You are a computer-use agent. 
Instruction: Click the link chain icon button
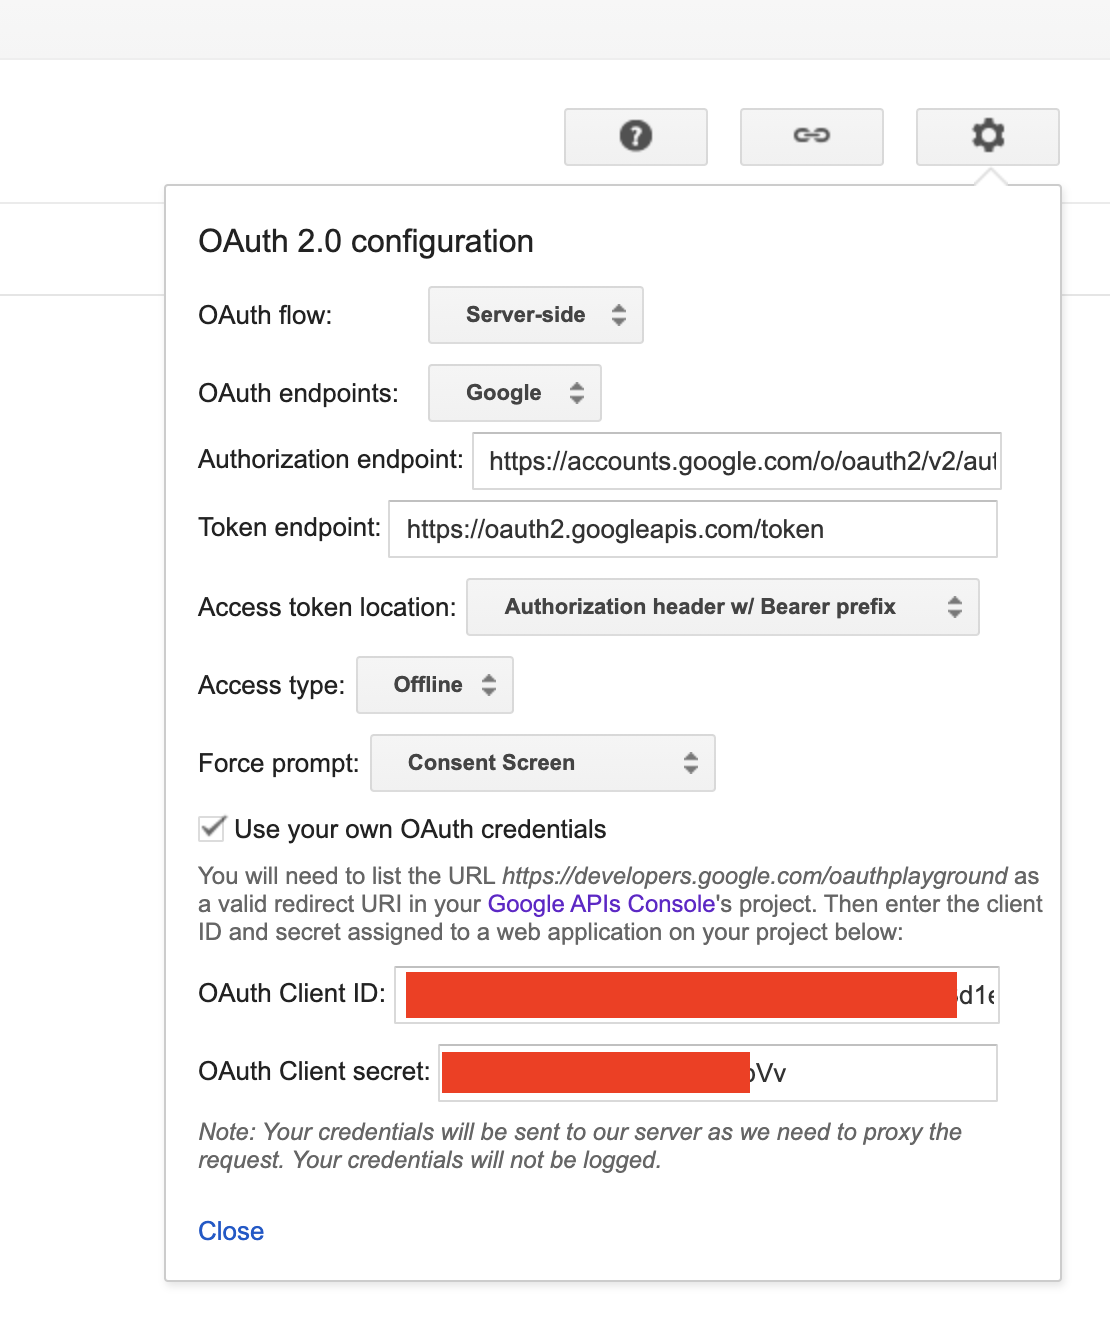pyautogui.click(x=811, y=136)
